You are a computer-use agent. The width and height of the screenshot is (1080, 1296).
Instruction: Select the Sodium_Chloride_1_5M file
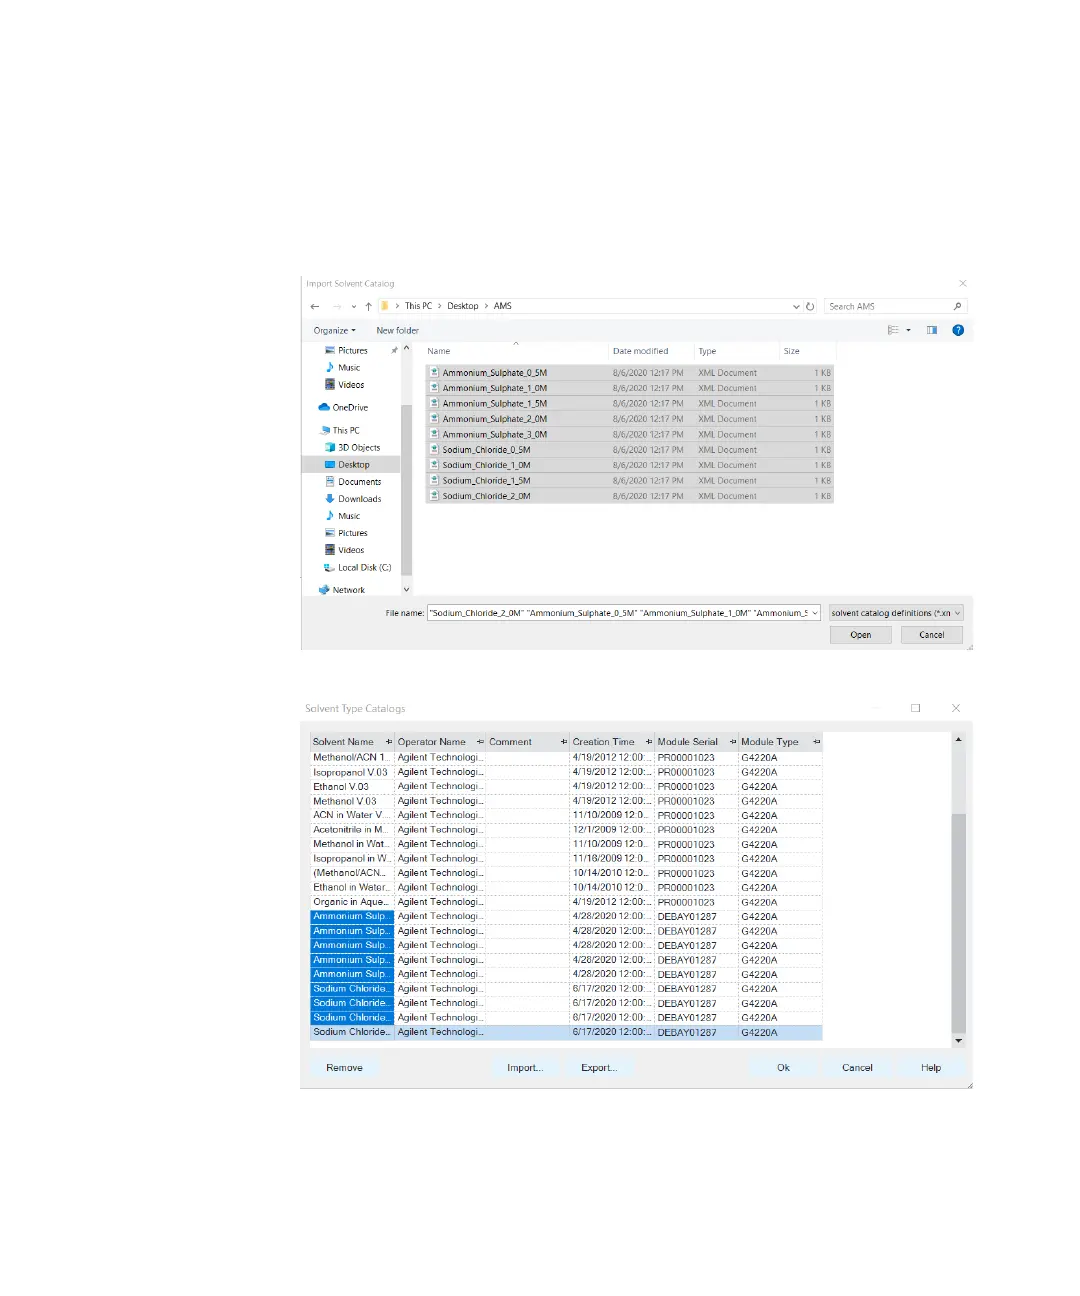point(630,480)
